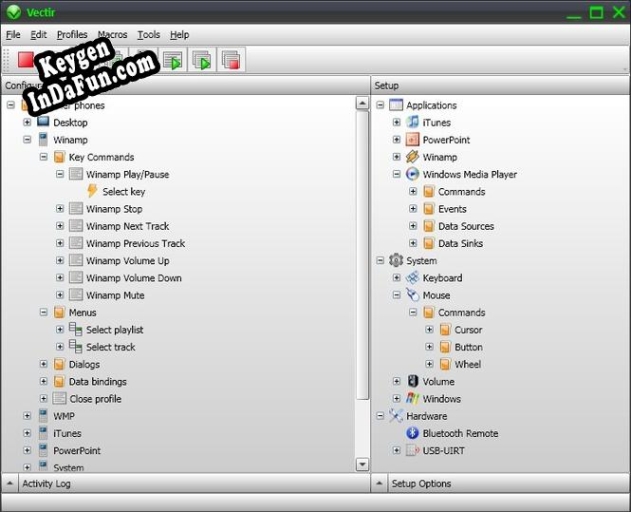Click the red stop square toolbar icon
The width and height of the screenshot is (631, 512).
26,60
